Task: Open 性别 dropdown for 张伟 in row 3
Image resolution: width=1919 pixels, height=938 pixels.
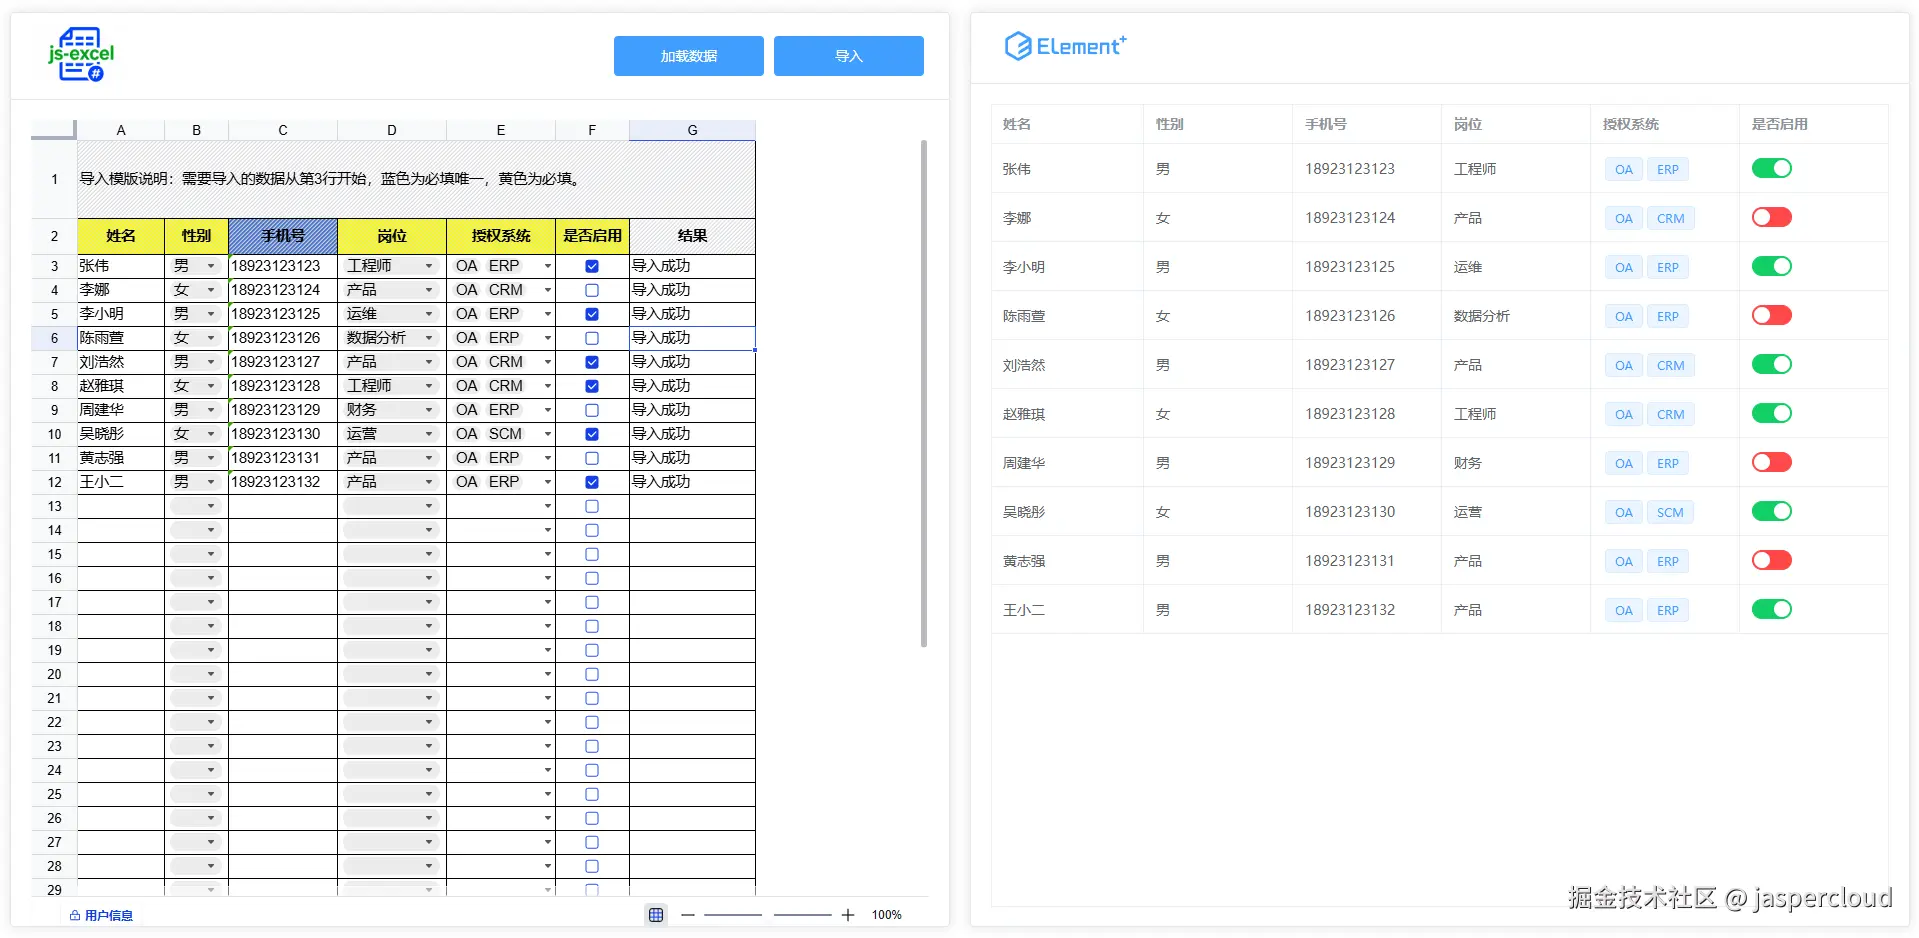Action: (x=211, y=266)
